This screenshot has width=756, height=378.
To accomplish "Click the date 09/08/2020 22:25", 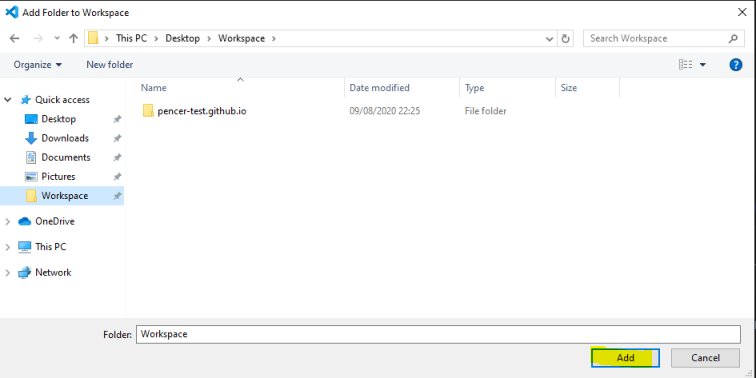I will (385, 111).
